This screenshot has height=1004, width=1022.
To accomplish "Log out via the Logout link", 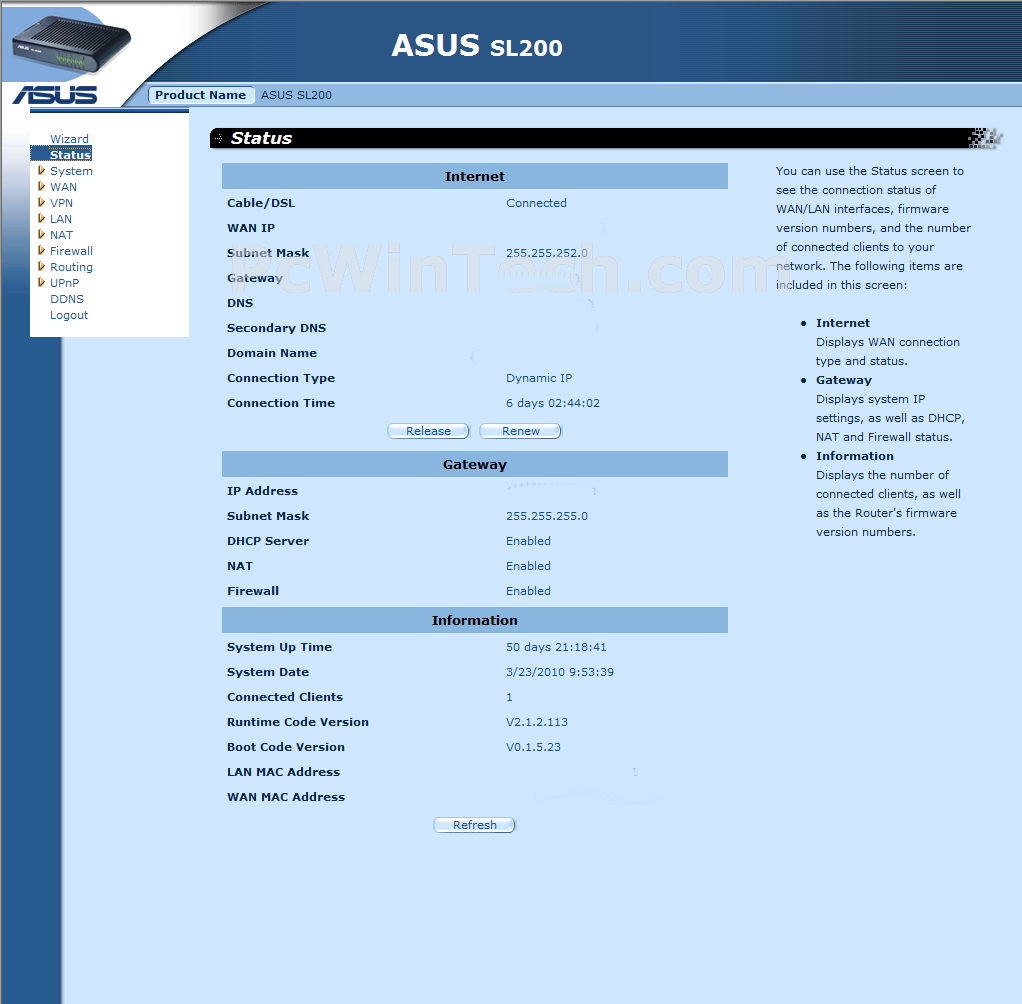I will pyautogui.click(x=68, y=315).
